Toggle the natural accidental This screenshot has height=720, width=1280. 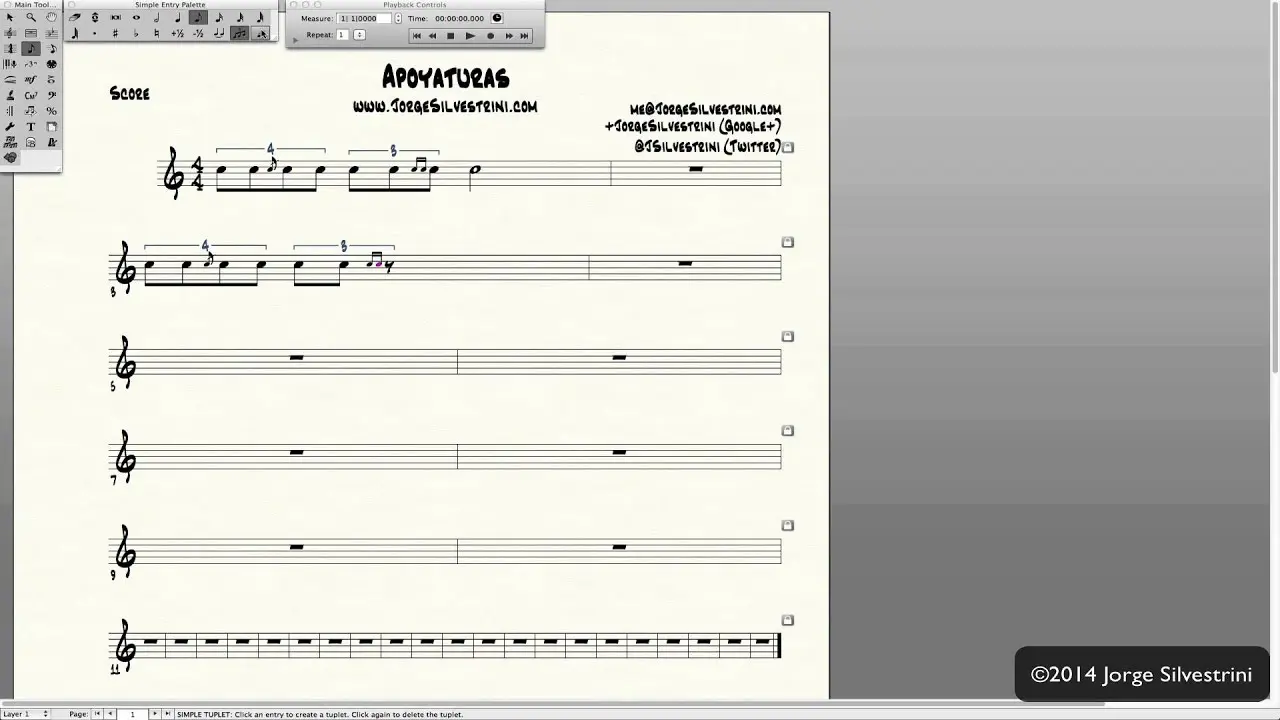(x=156, y=34)
